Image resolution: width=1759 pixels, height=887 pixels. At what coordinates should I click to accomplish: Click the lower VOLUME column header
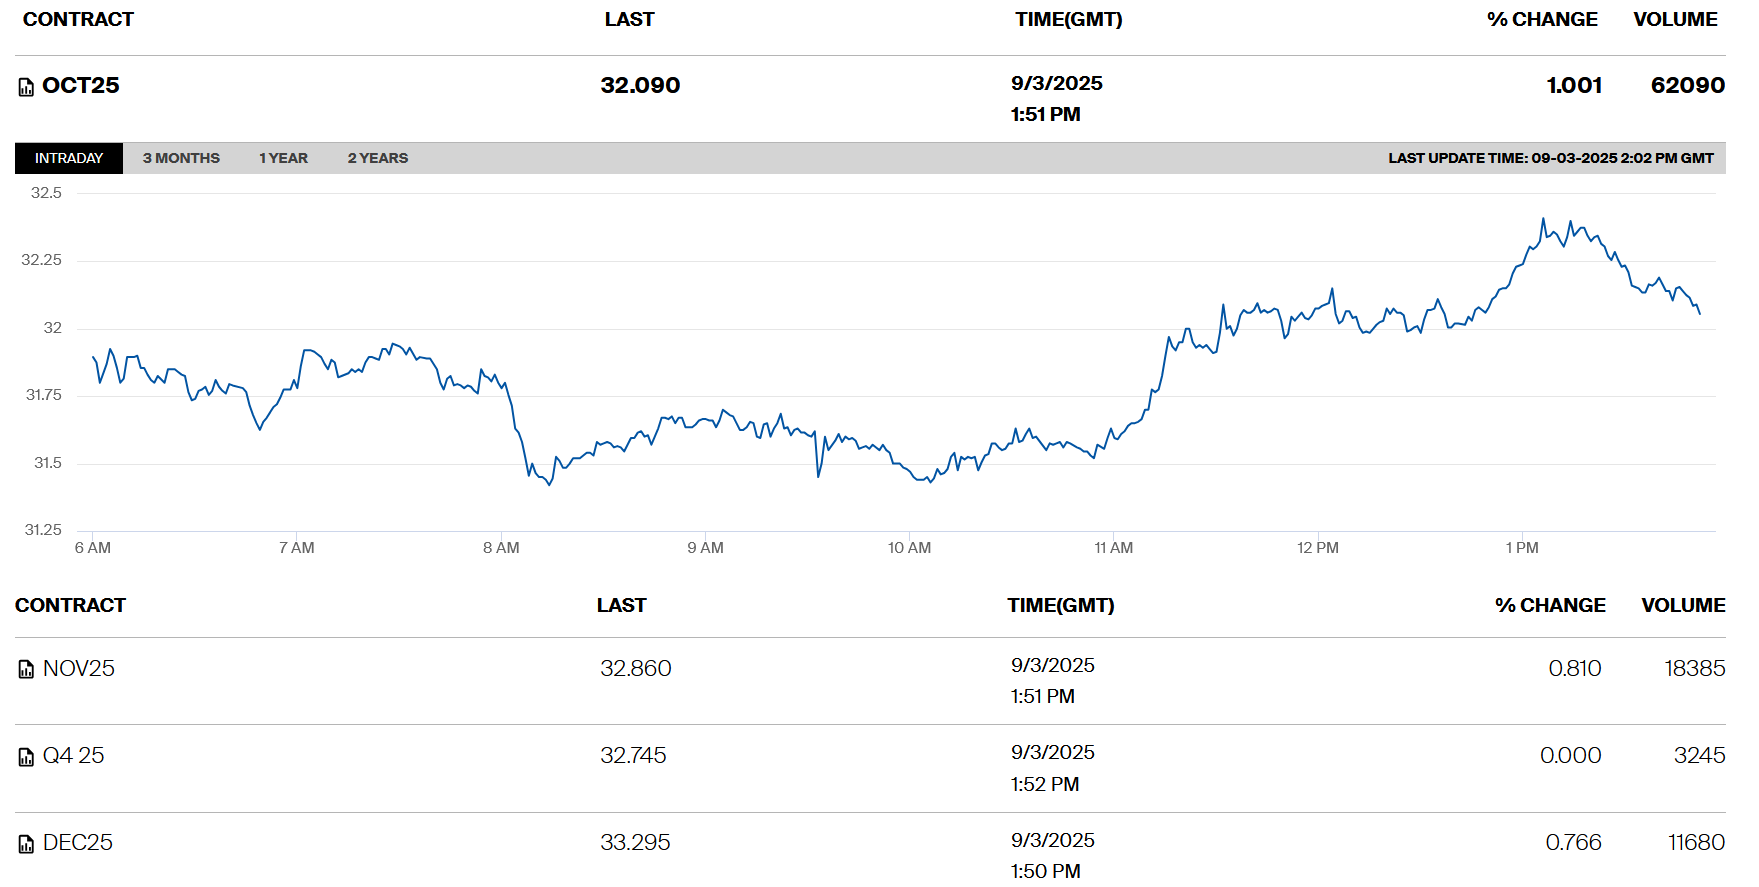[1683, 606]
